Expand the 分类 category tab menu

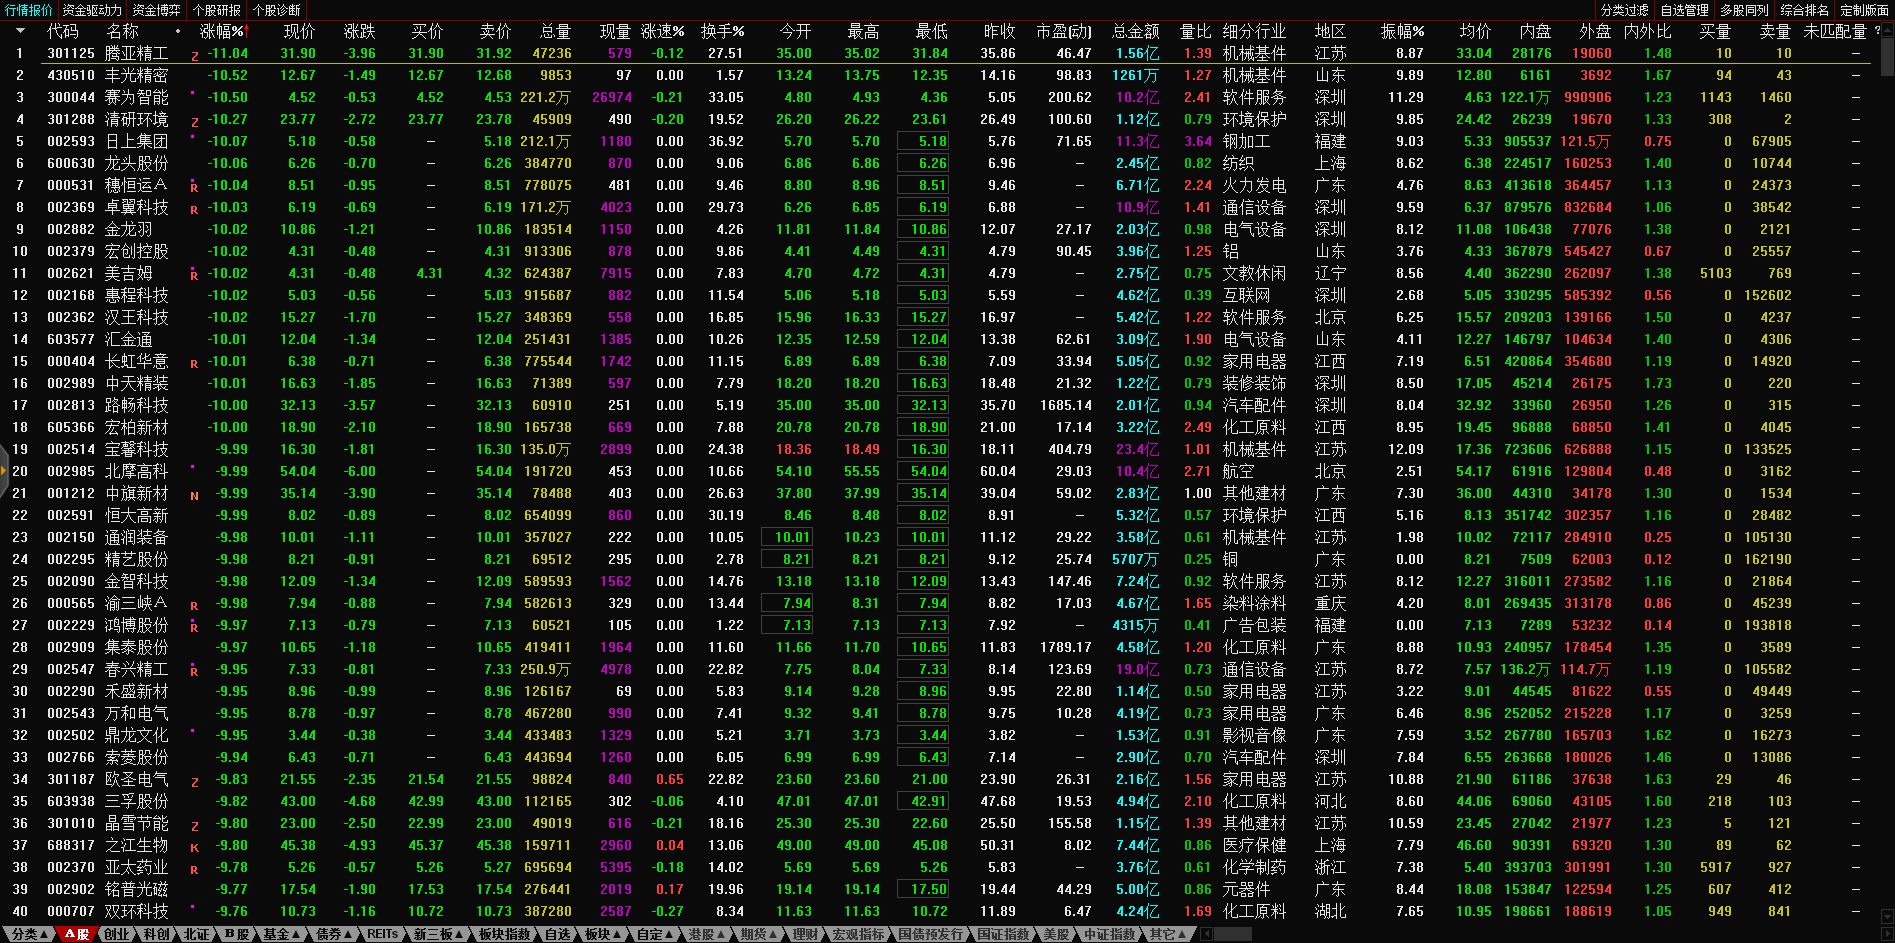29,934
